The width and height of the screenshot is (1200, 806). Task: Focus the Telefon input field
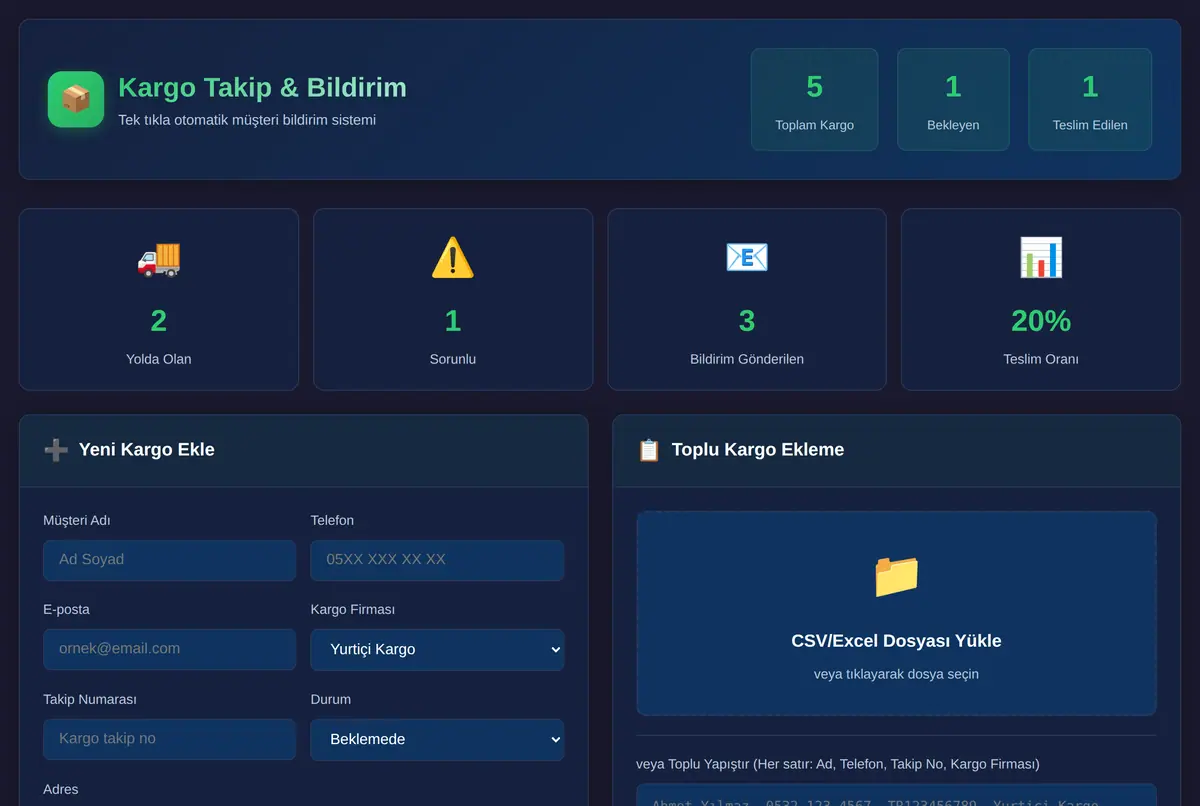(x=437, y=560)
